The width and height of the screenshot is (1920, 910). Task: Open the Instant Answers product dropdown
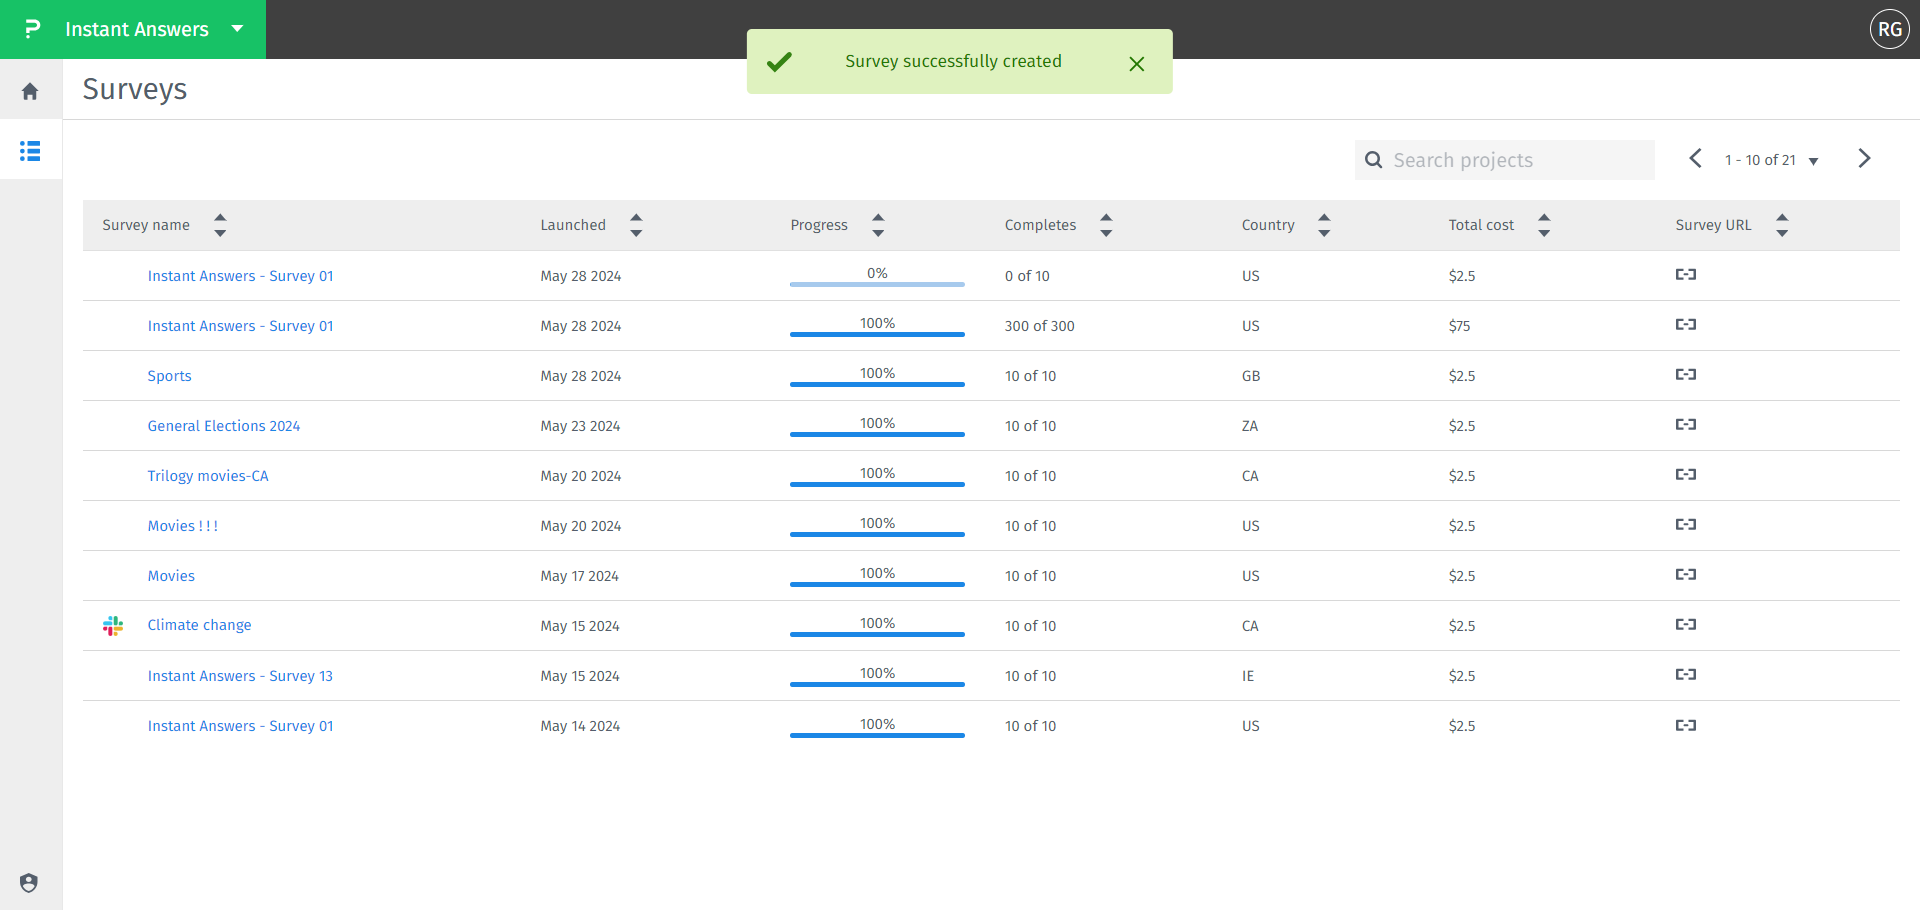click(x=237, y=29)
